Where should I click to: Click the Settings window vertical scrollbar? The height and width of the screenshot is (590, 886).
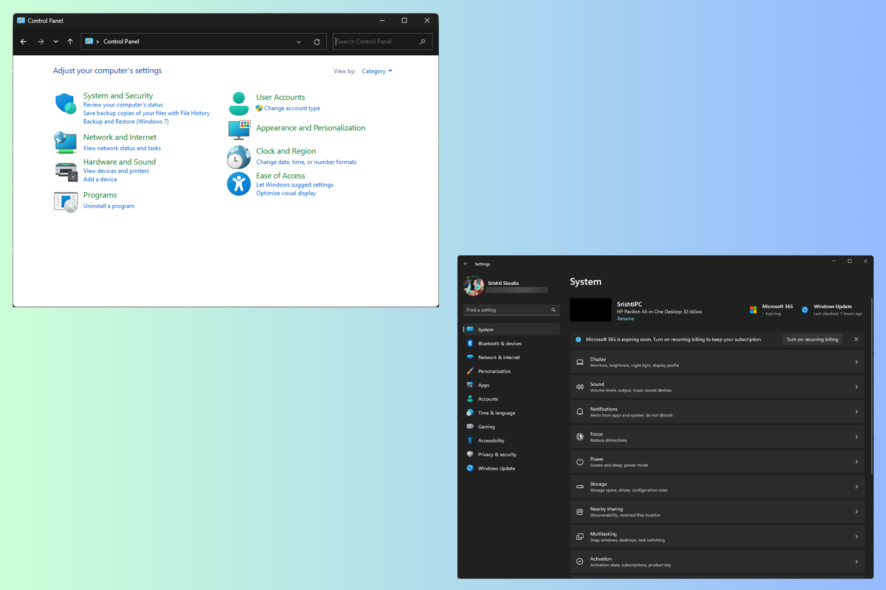[x=871, y=387]
